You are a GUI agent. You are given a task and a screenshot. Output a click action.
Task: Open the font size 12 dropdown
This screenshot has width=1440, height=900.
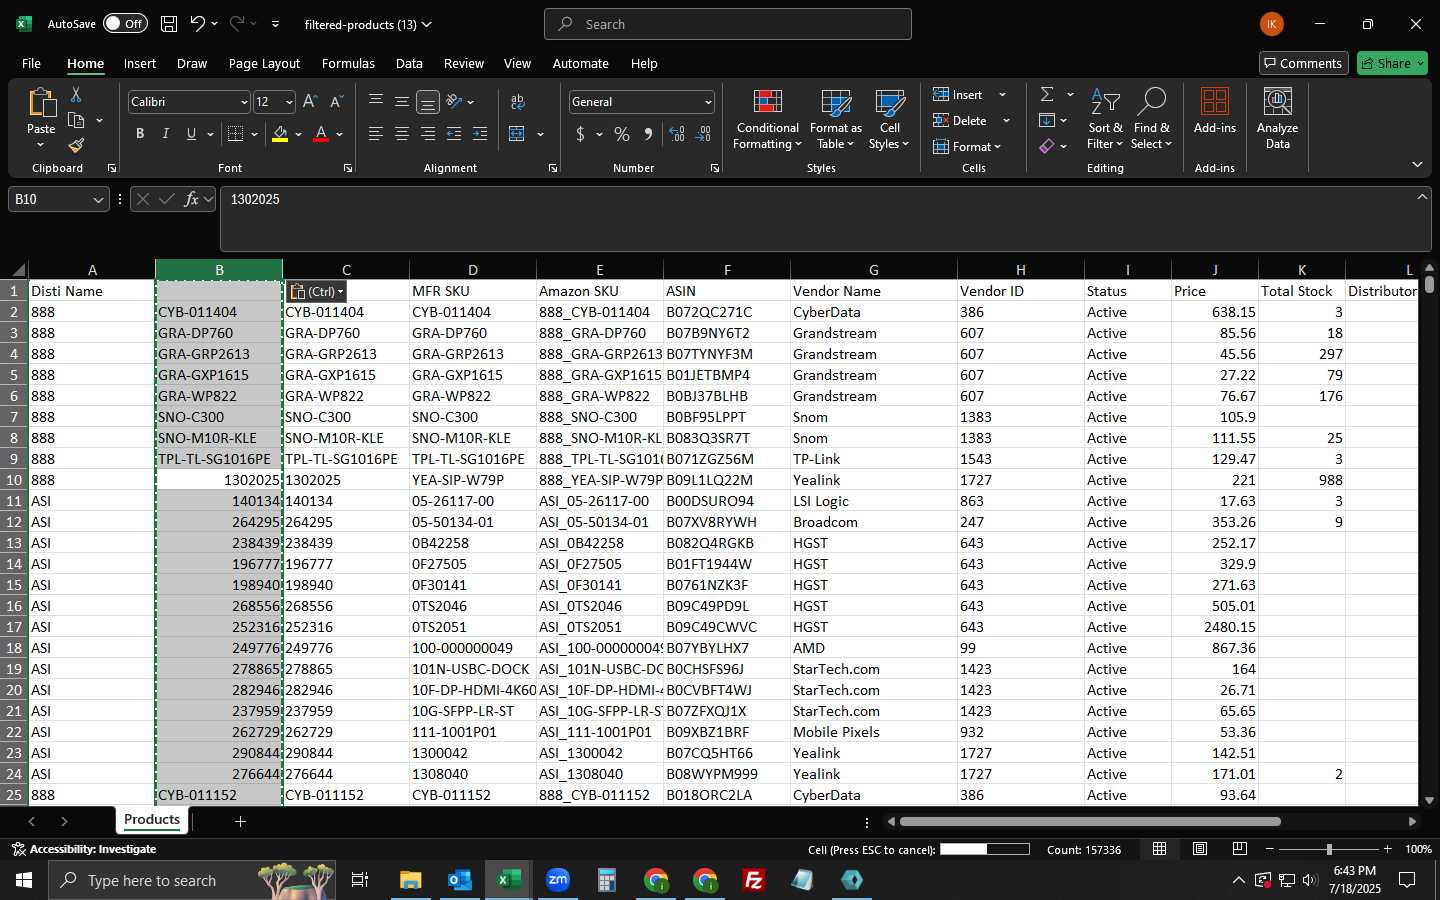pos(289,102)
